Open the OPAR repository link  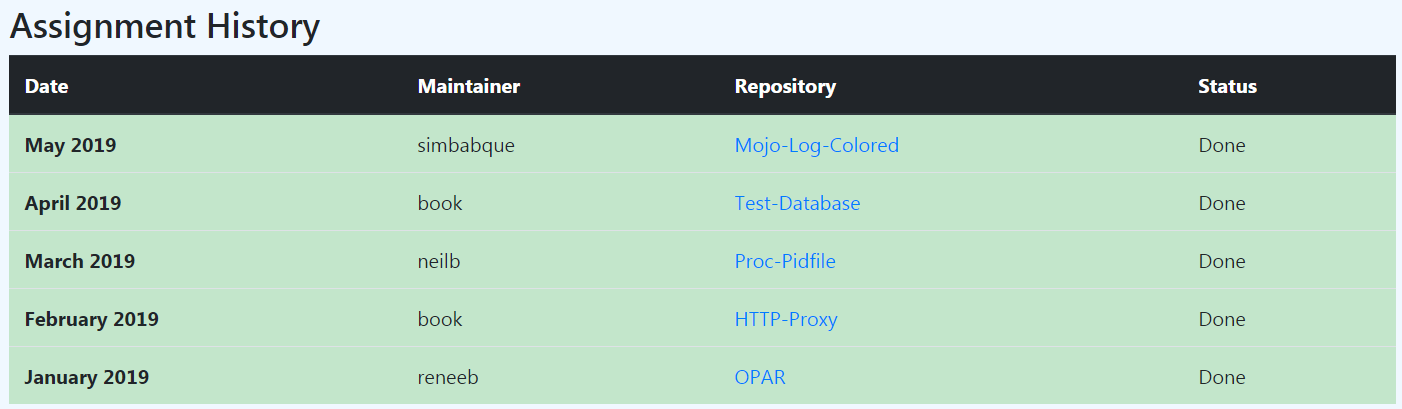[760, 377]
